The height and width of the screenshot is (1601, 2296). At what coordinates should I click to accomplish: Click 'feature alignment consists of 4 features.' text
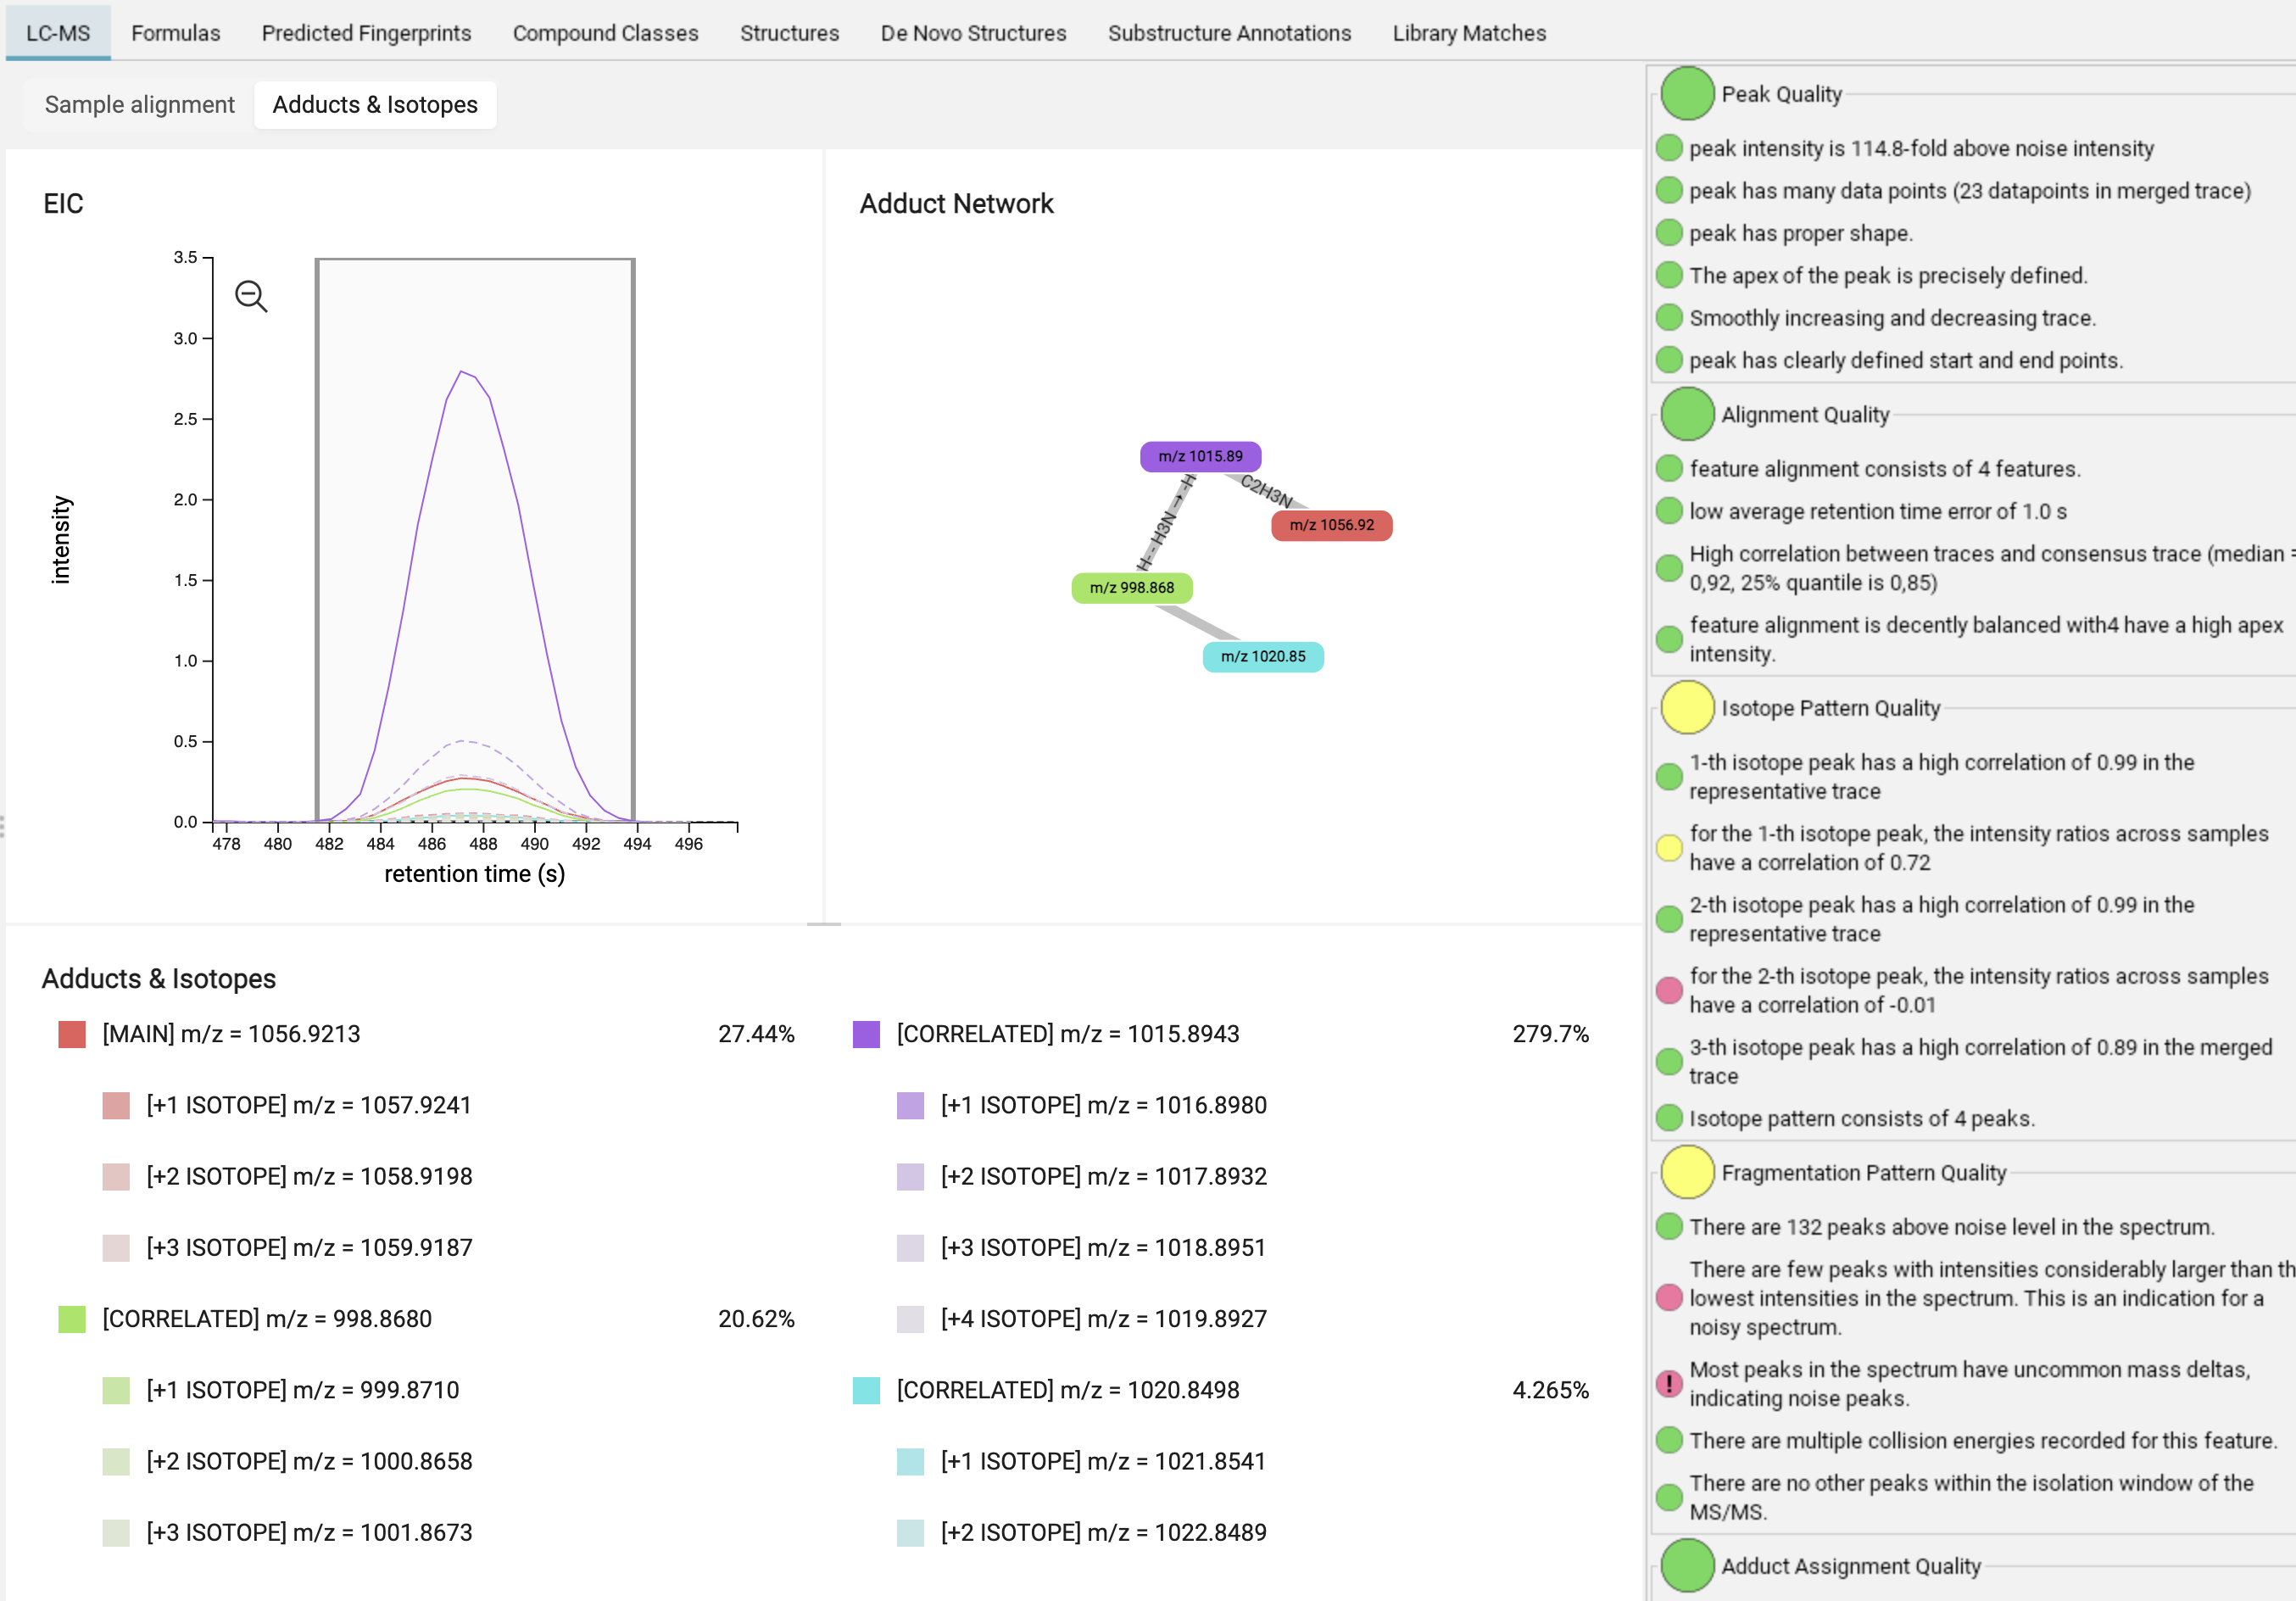tap(1885, 469)
